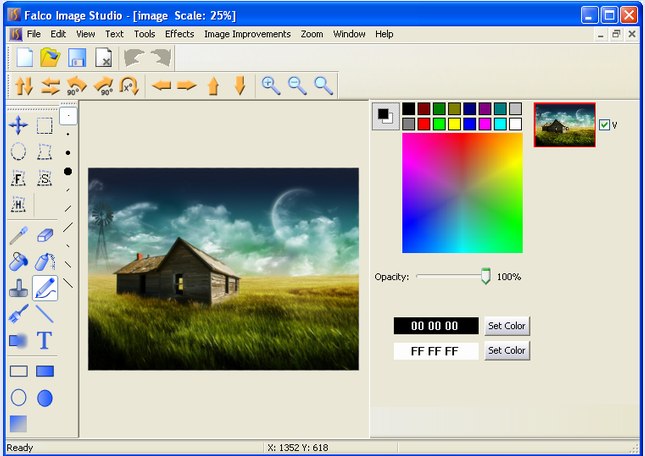Click Set Color next to 00 00 00
This screenshot has height=456, width=645.
coord(507,326)
